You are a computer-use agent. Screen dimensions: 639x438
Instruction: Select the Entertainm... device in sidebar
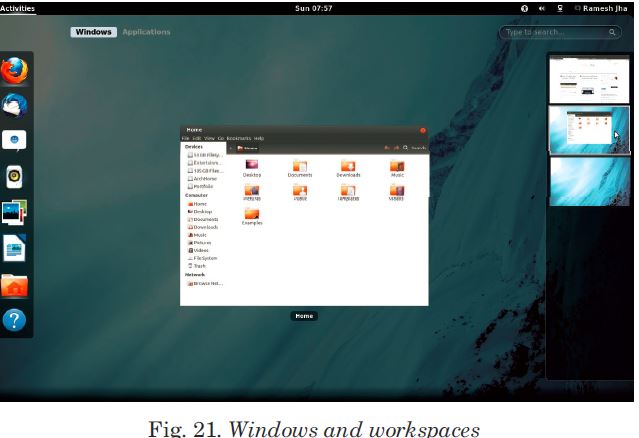coord(205,163)
